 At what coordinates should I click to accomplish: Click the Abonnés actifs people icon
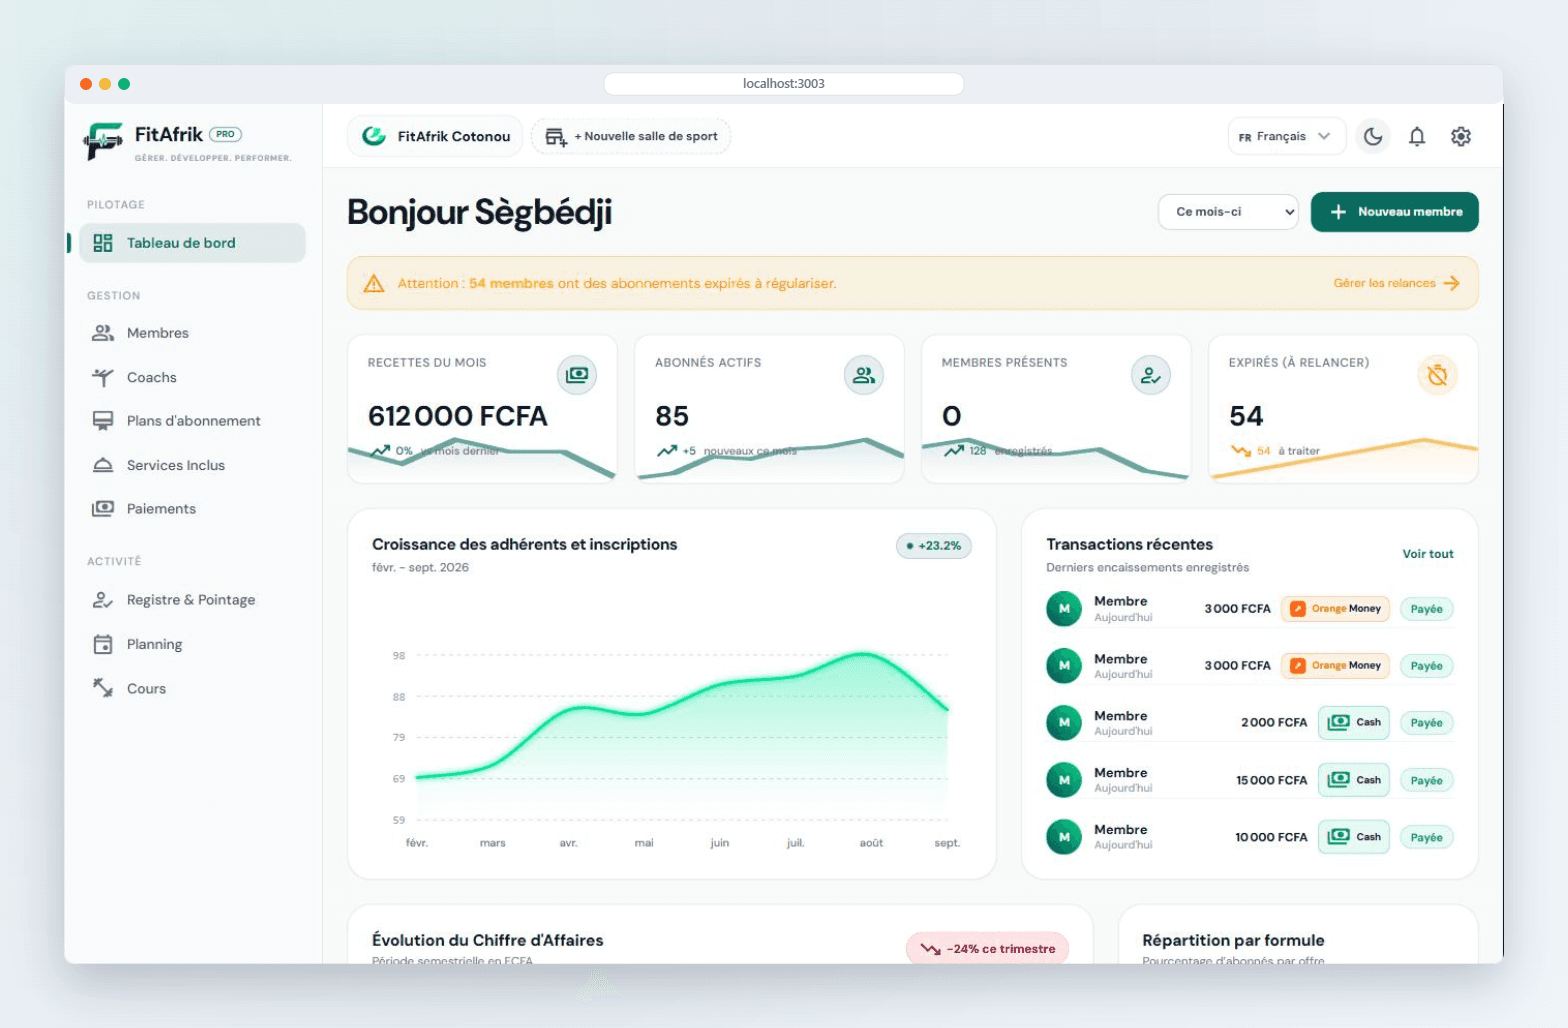pos(864,375)
